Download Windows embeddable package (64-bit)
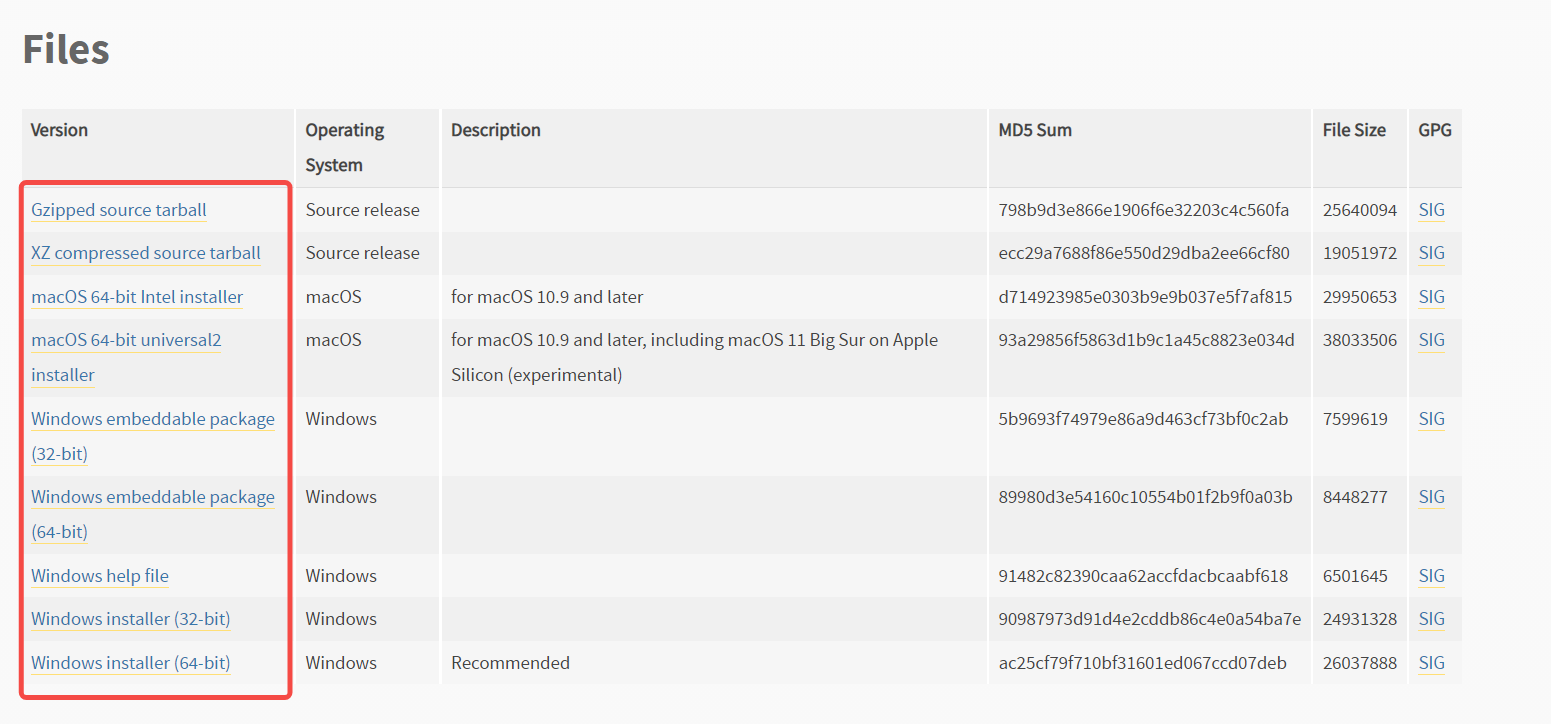This screenshot has height=724, width=1551. 152,497
